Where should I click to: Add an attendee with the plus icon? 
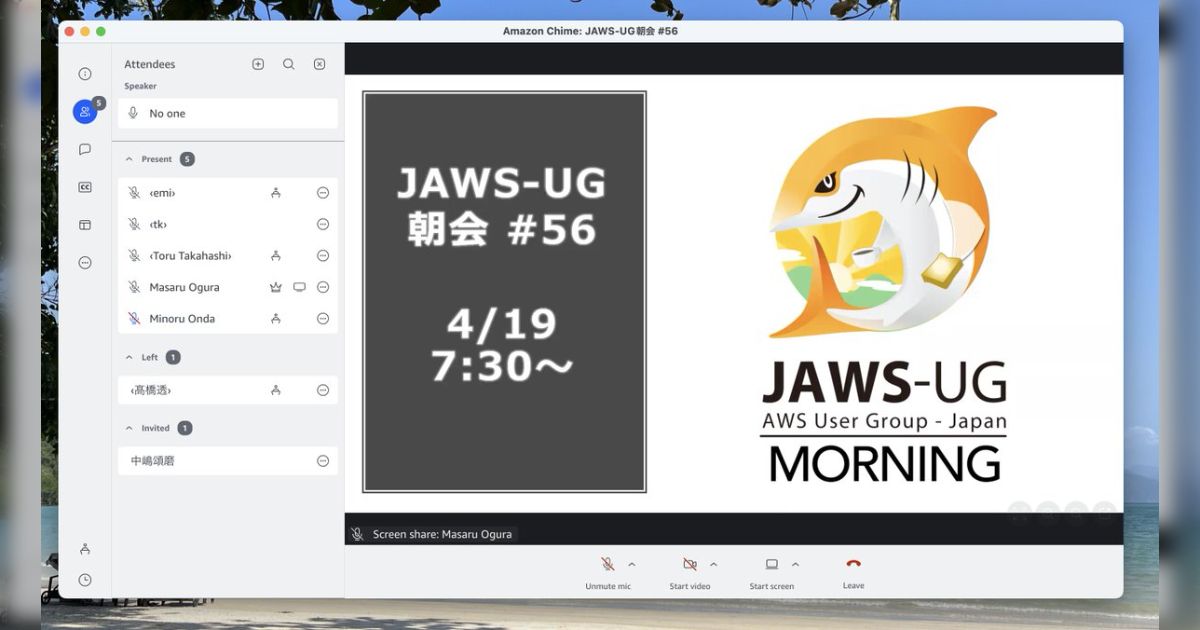(x=258, y=63)
